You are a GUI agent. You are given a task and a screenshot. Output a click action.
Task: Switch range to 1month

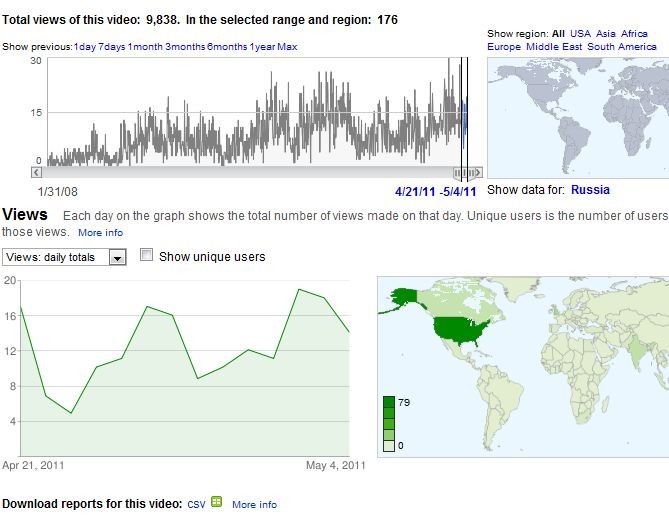pyautogui.click(x=146, y=47)
